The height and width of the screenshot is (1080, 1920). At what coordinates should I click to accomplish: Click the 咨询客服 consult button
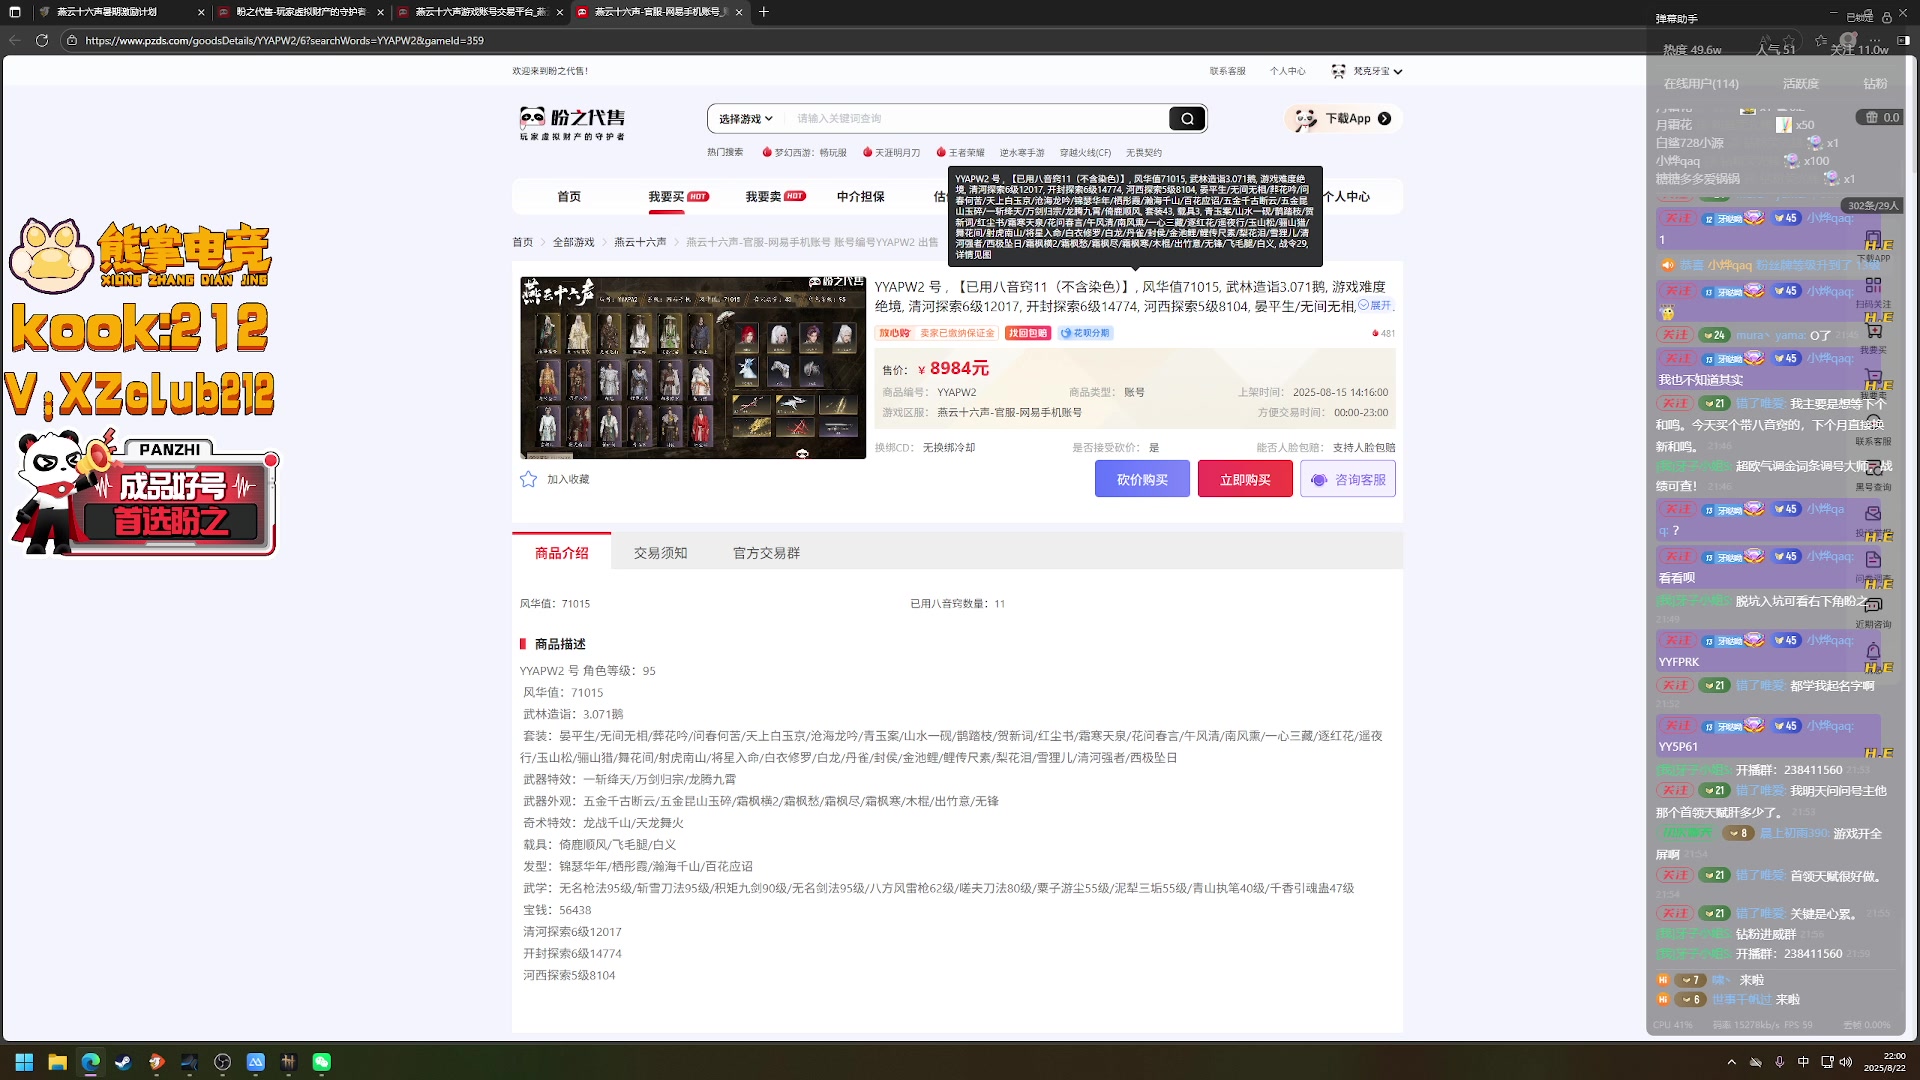[x=1348, y=479]
